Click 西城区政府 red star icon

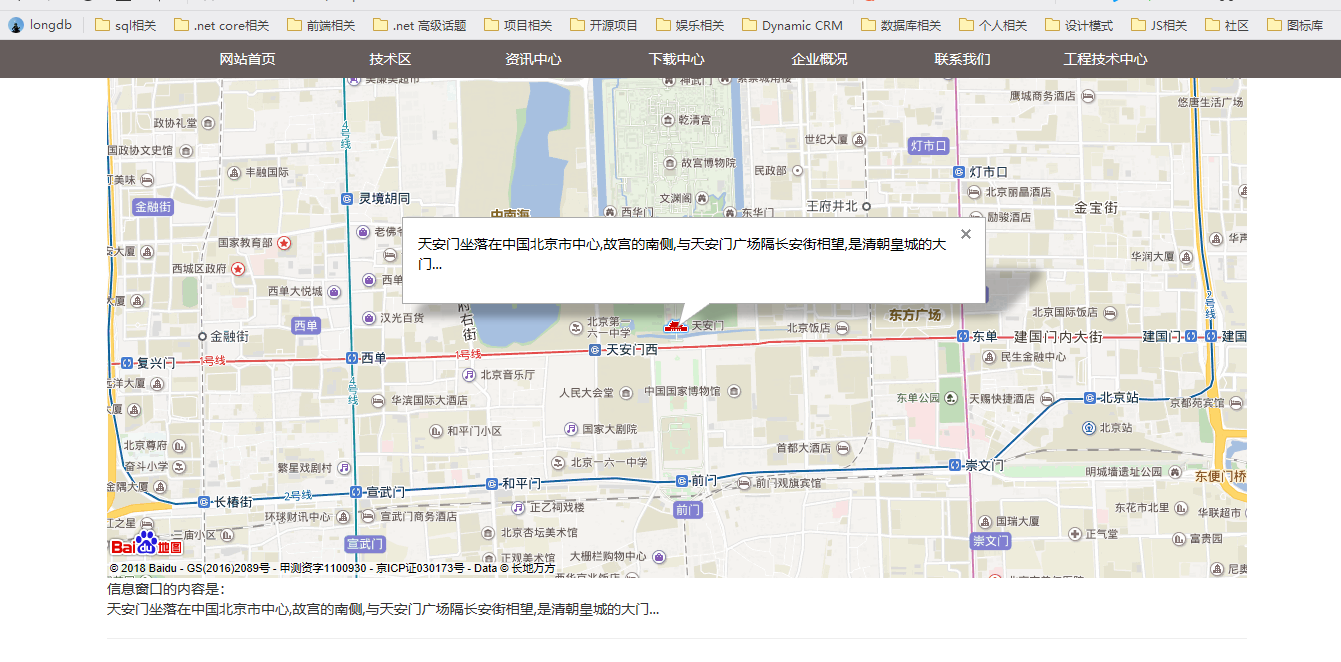point(238,269)
